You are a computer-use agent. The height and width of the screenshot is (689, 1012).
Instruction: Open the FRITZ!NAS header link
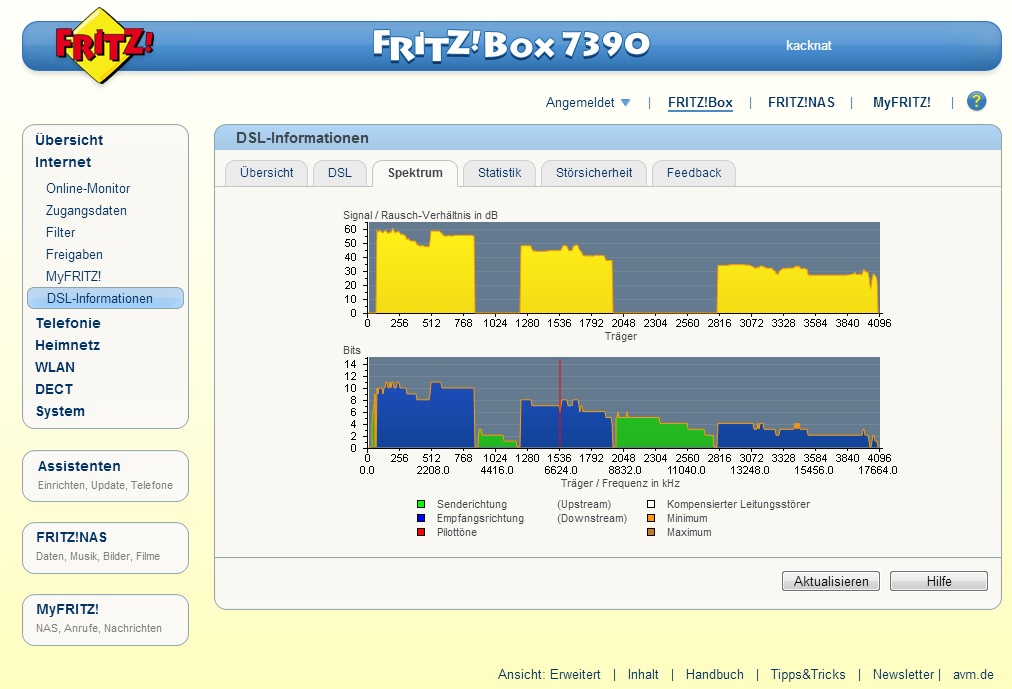[801, 103]
